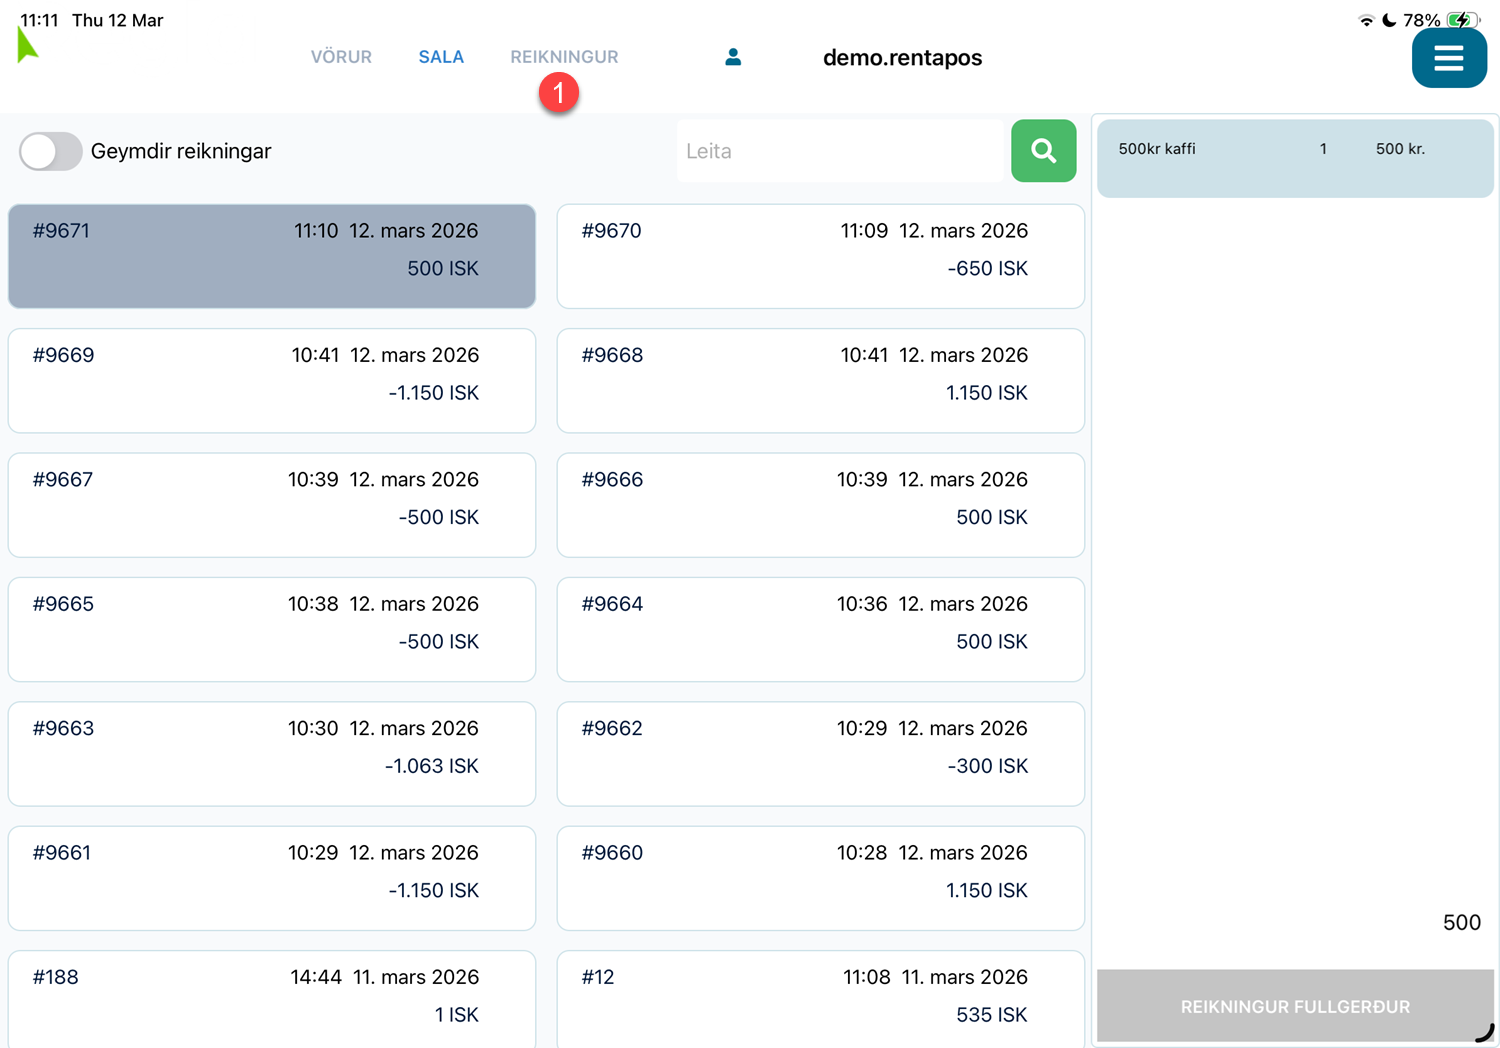Screen dimensions: 1500x1048
Task: Open invoice #9668 for 1.150 ISK
Action: click(820, 380)
